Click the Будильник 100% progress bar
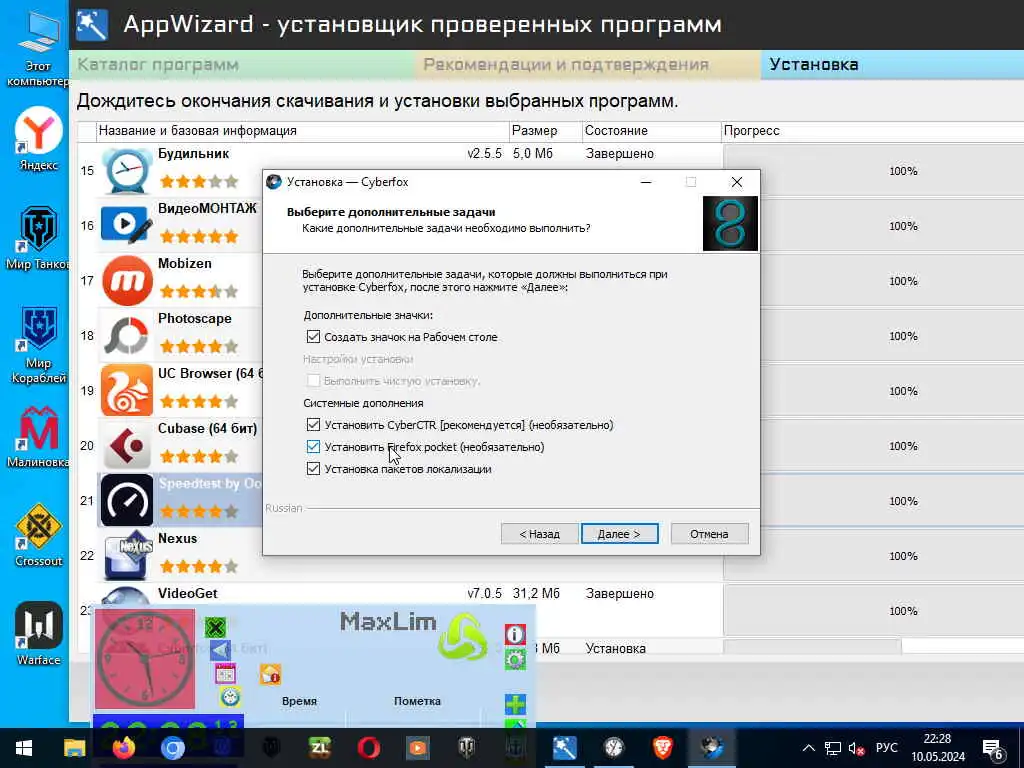Viewport: 1024px width, 768px height. (x=874, y=171)
